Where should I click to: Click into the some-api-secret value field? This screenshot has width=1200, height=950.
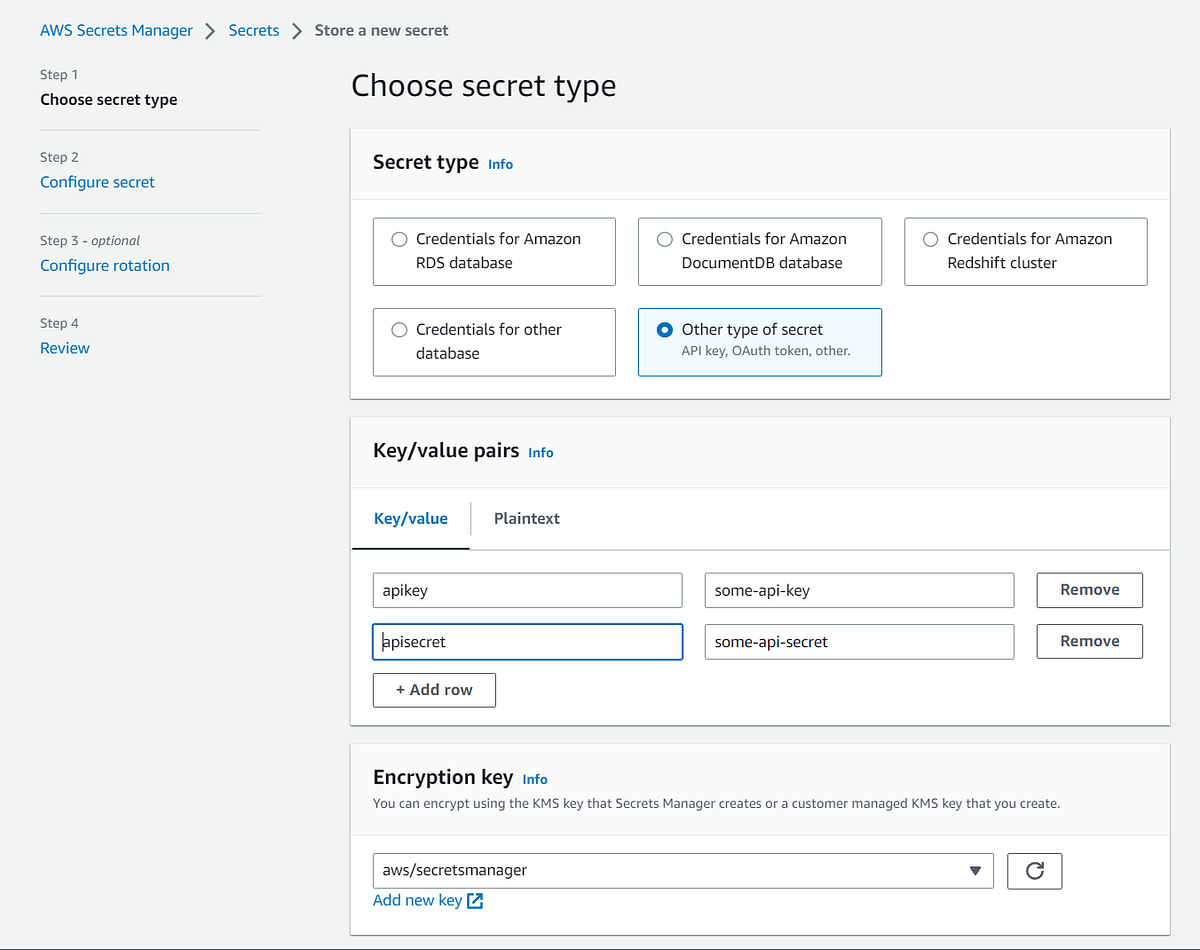[x=858, y=641]
